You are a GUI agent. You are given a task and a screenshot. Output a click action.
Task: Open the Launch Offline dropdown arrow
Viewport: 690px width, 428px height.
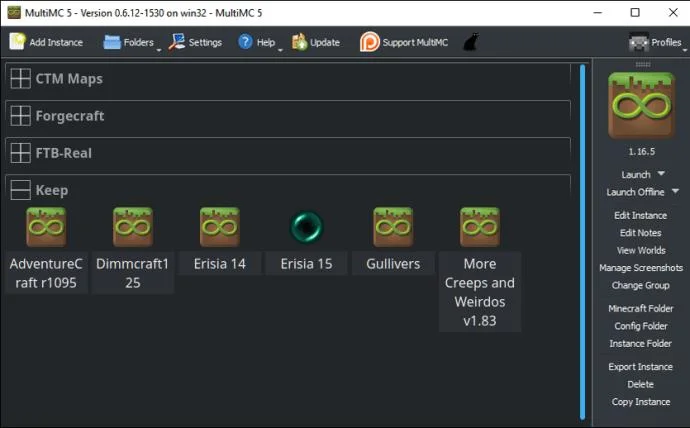[675, 191]
